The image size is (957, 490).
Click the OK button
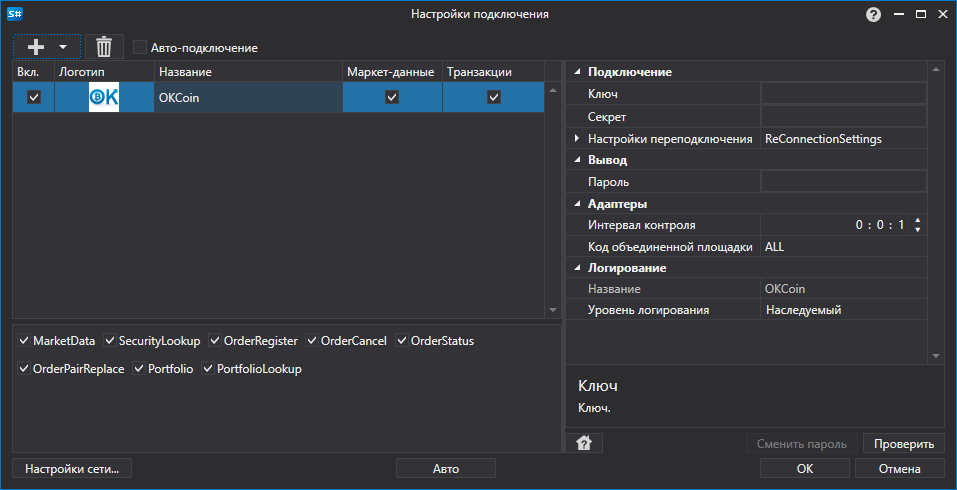[804, 469]
